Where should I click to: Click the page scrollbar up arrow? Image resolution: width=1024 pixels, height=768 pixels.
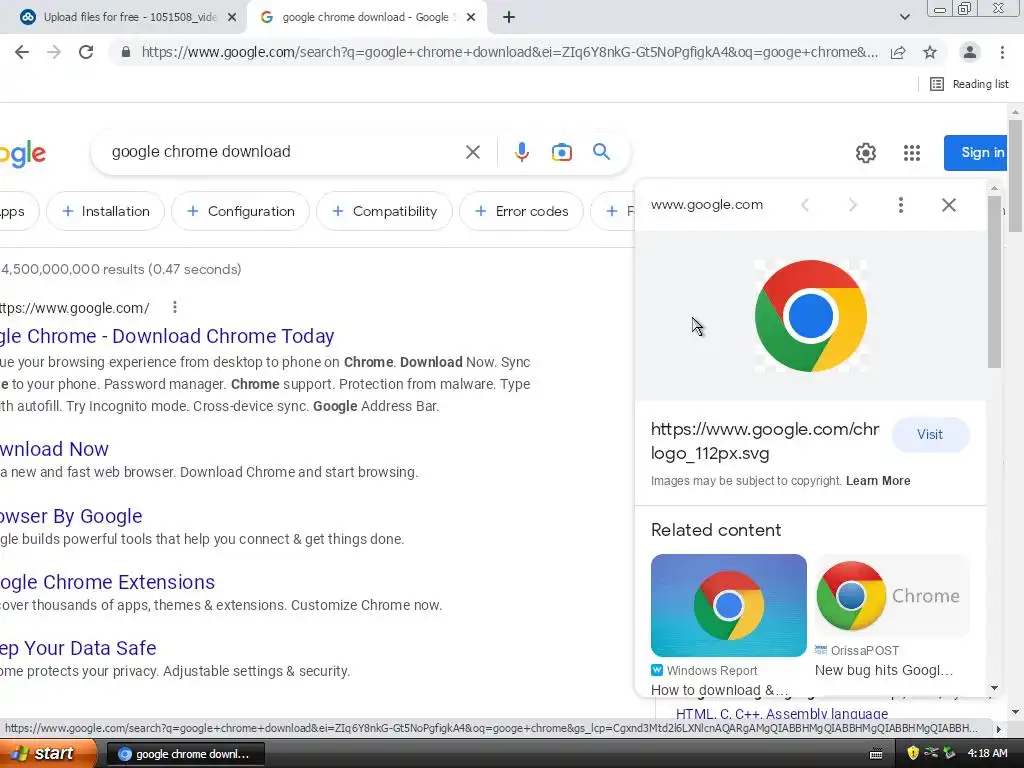[x=1015, y=111]
